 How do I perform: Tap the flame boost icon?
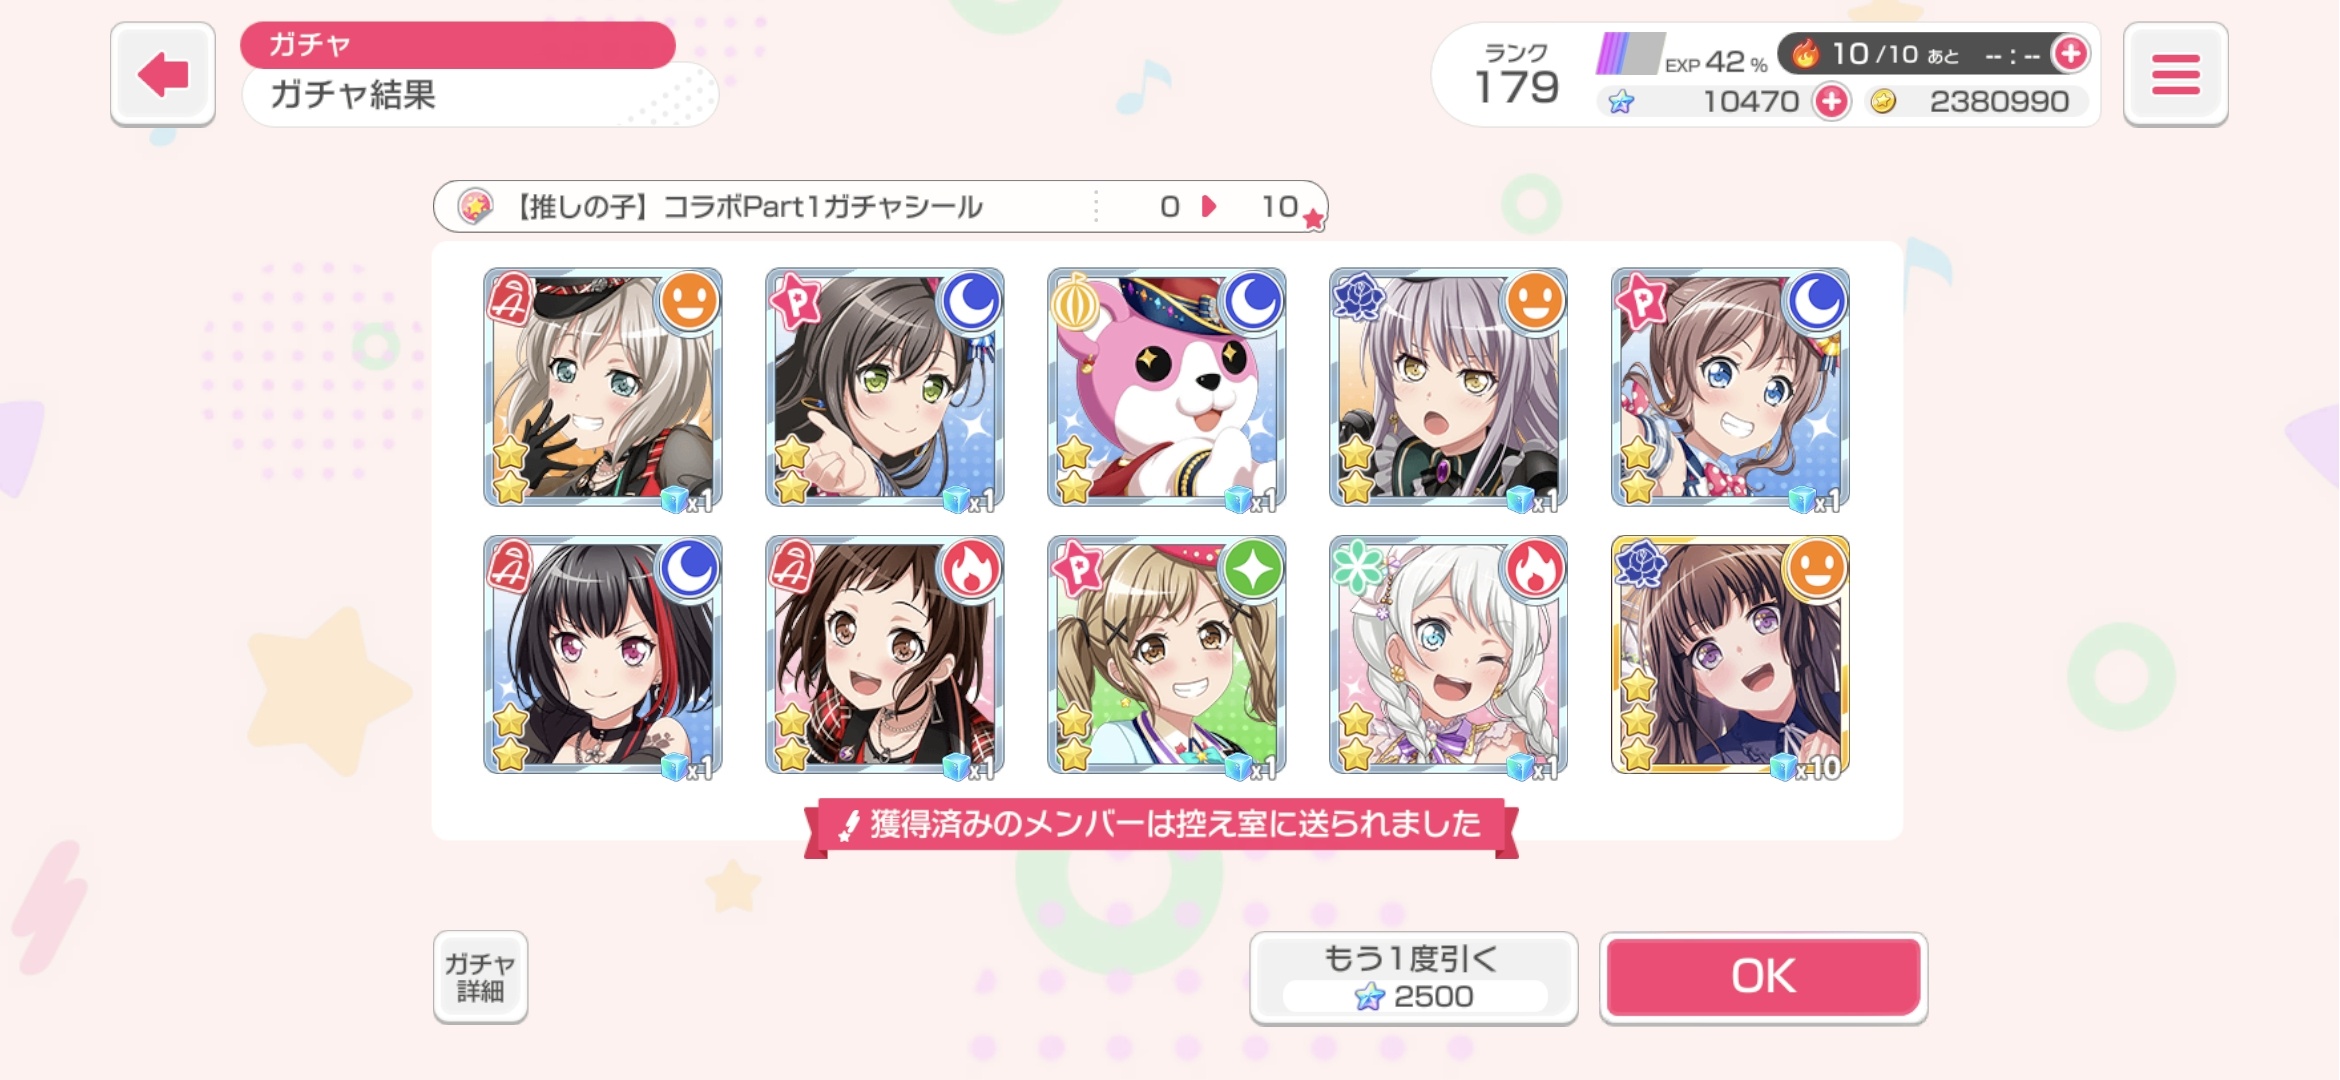(x=1805, y=53)
